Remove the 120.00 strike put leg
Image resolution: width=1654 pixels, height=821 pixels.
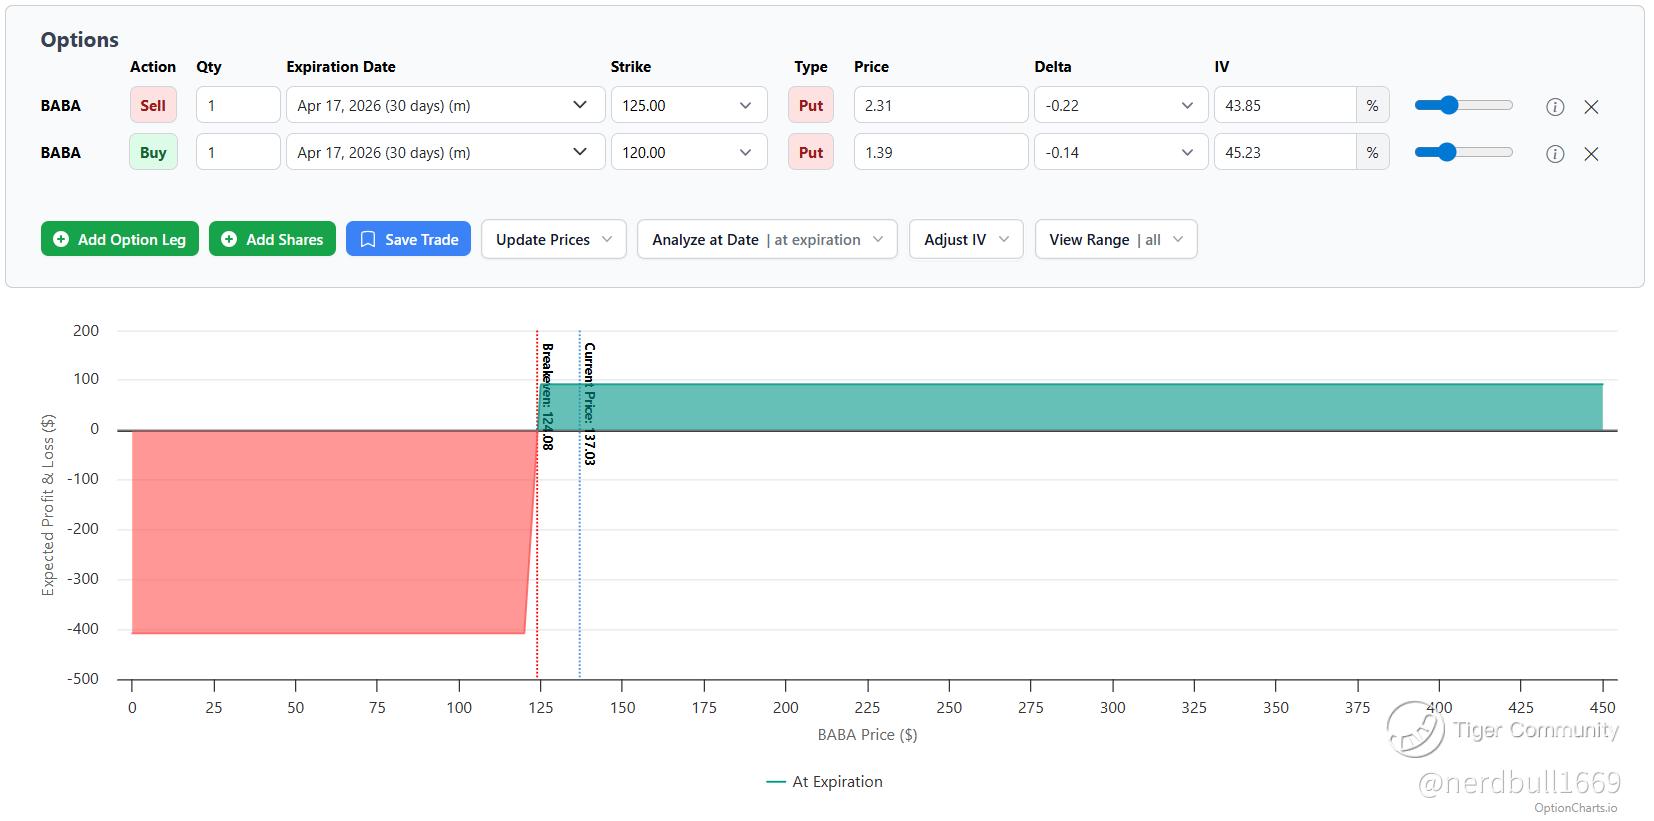click(1591, 154)
